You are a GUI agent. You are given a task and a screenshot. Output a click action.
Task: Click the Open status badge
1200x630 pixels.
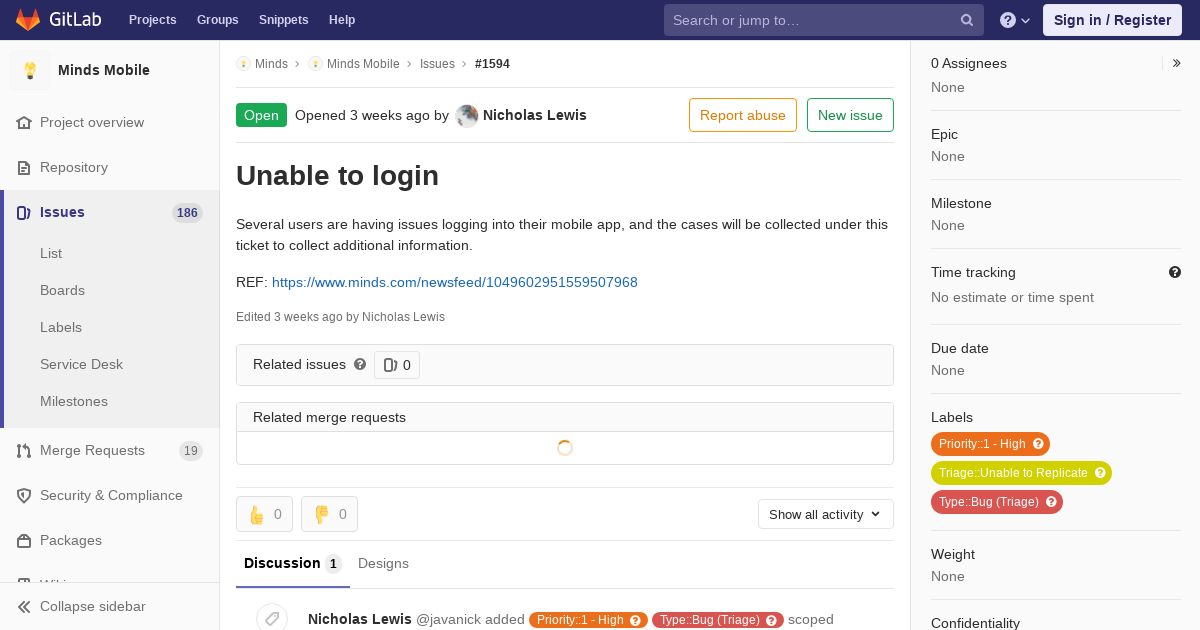(261, 115)
